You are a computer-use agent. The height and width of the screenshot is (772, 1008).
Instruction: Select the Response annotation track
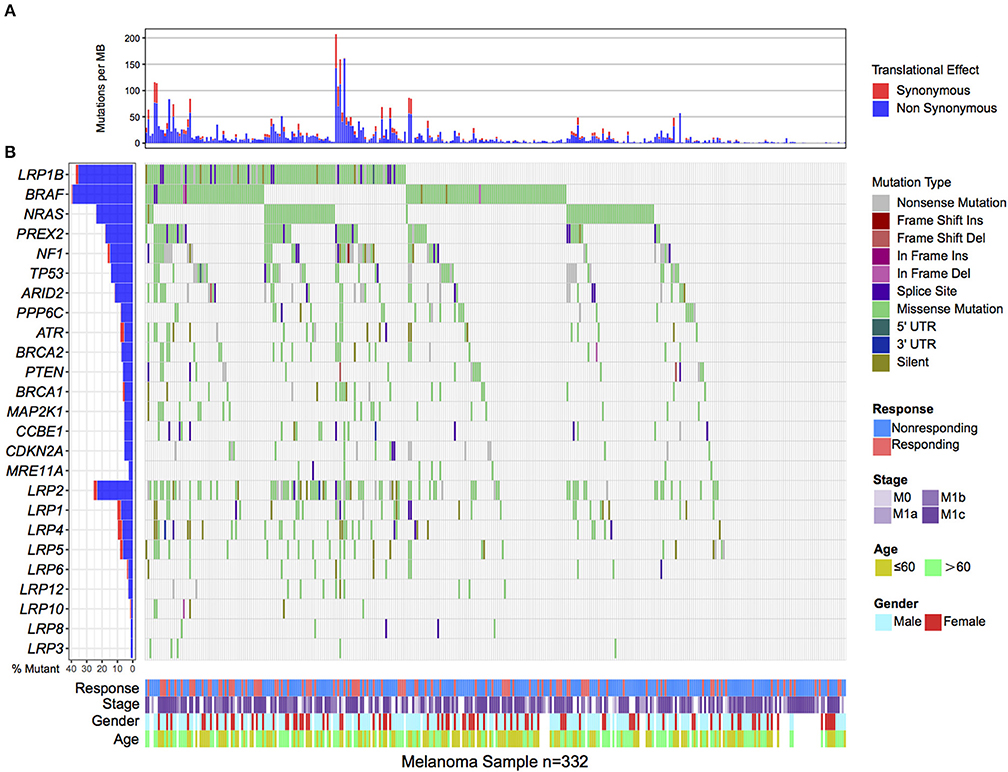coord(496,688)
